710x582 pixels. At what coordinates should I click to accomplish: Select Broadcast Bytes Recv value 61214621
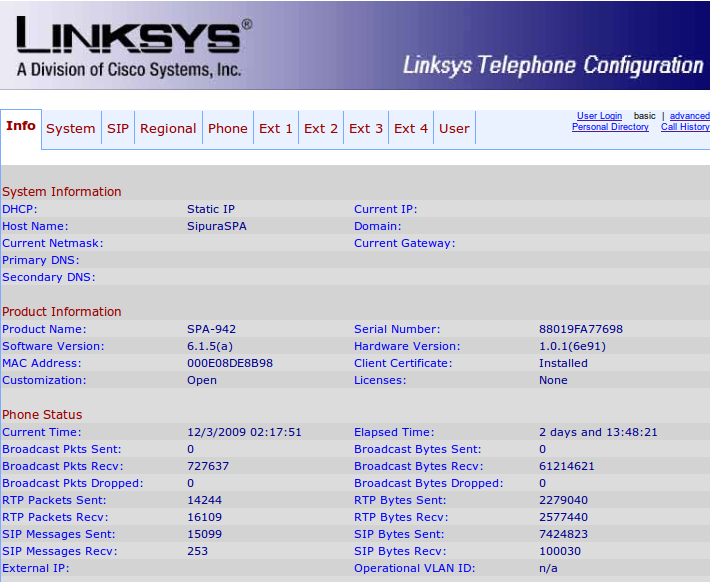566,467
